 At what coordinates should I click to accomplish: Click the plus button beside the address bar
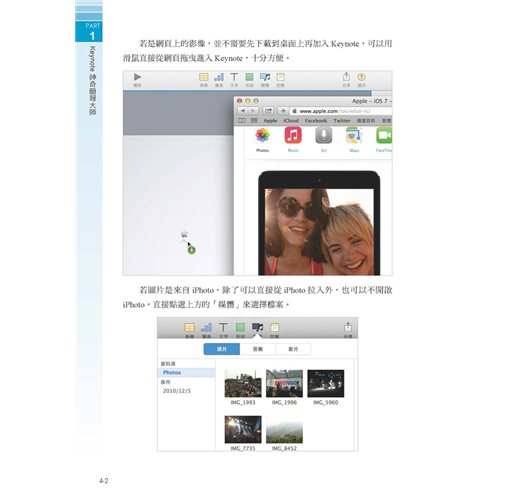pos(283,111)
